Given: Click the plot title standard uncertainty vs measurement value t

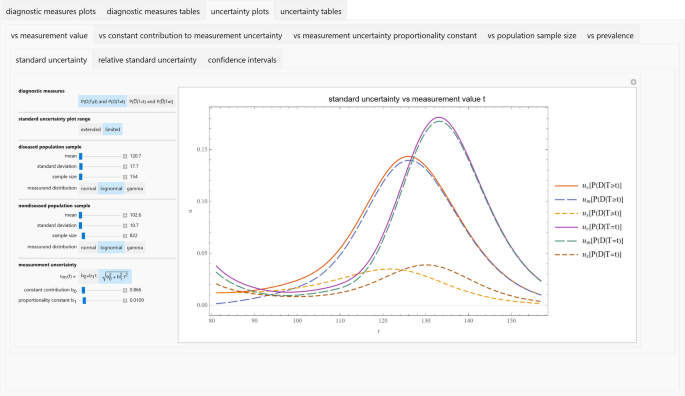Looking at the screenshot, I should (x=407, y=99).
